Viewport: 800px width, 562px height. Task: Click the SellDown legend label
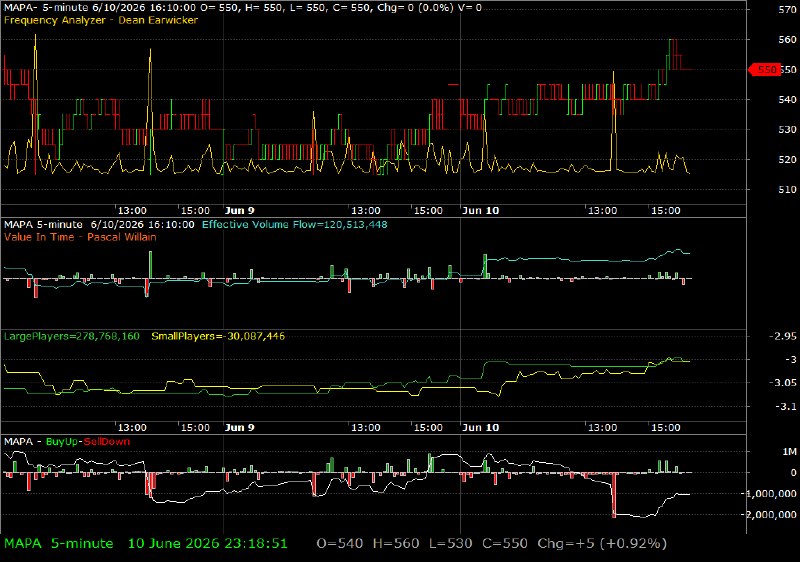[107, 442]
